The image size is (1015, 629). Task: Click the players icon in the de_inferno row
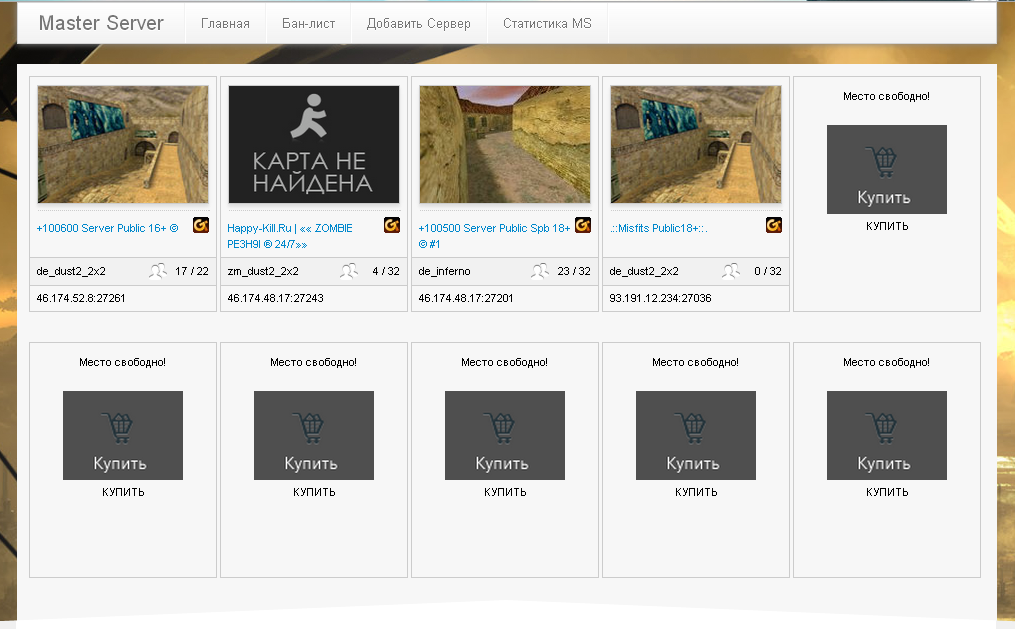(x=540, y=271)
